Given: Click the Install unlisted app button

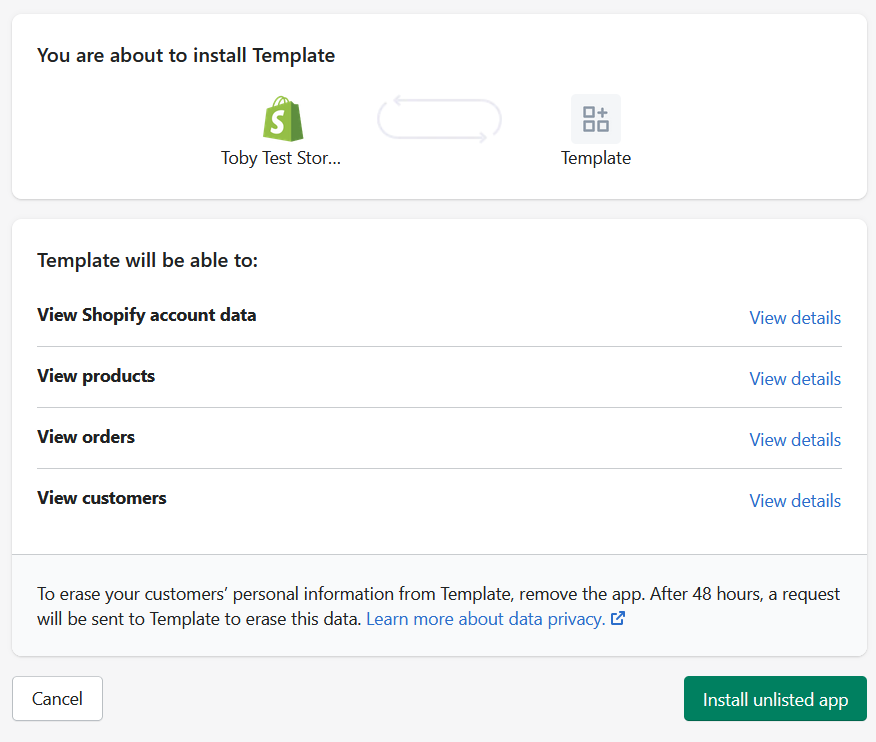Looking at the screenshot, I should [x=775, y=699].
